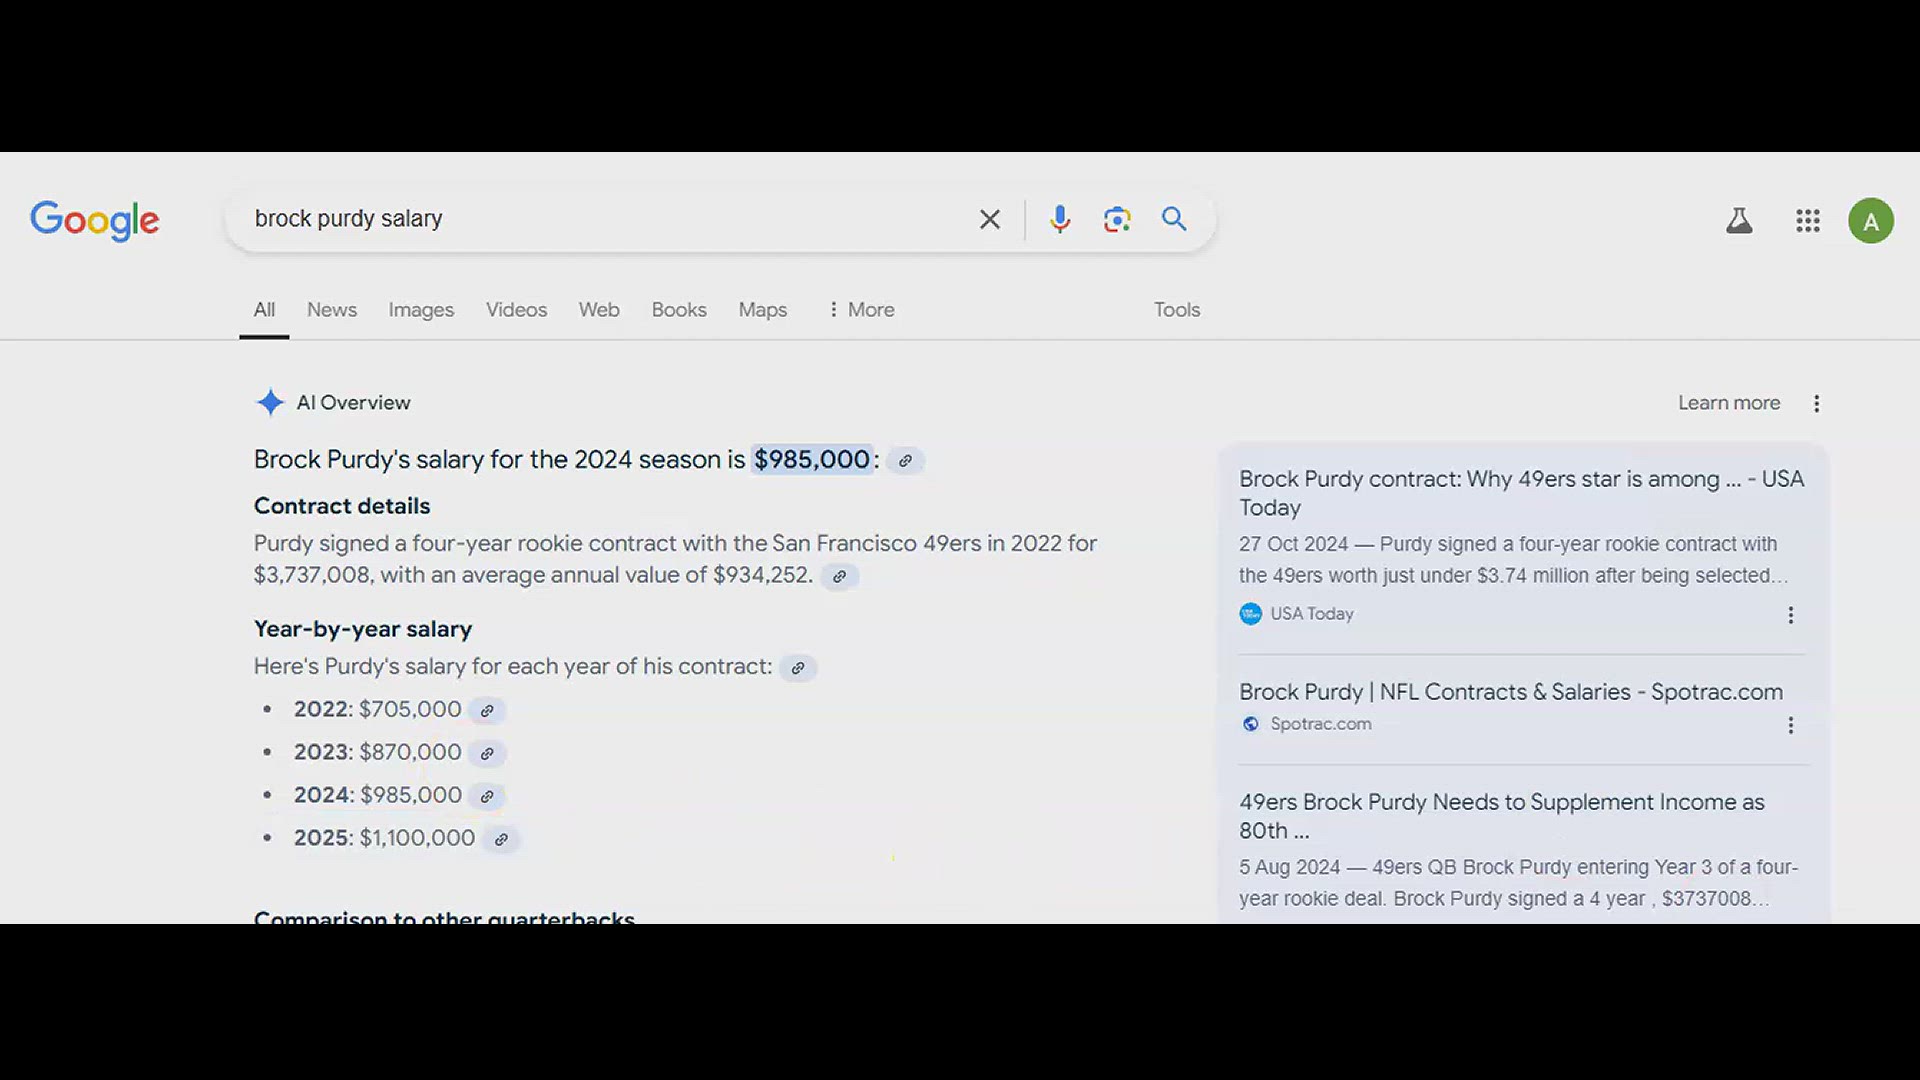The image size is (1920, 1080).
Task: Click the Google logo
Action: 94,220
